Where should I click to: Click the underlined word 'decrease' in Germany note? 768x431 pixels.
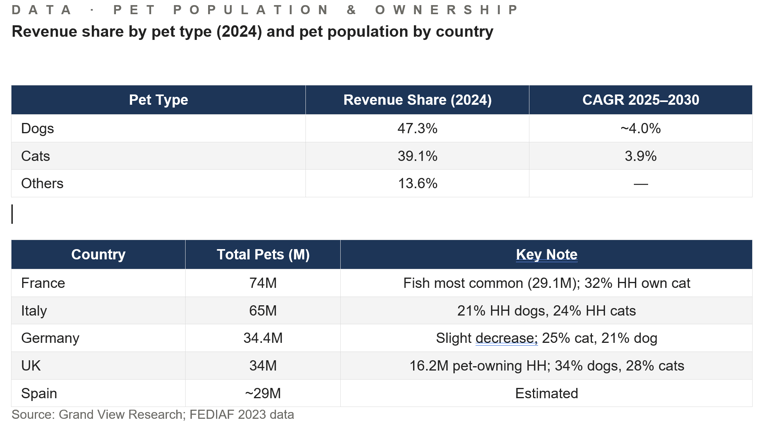(x=506, y=338)
